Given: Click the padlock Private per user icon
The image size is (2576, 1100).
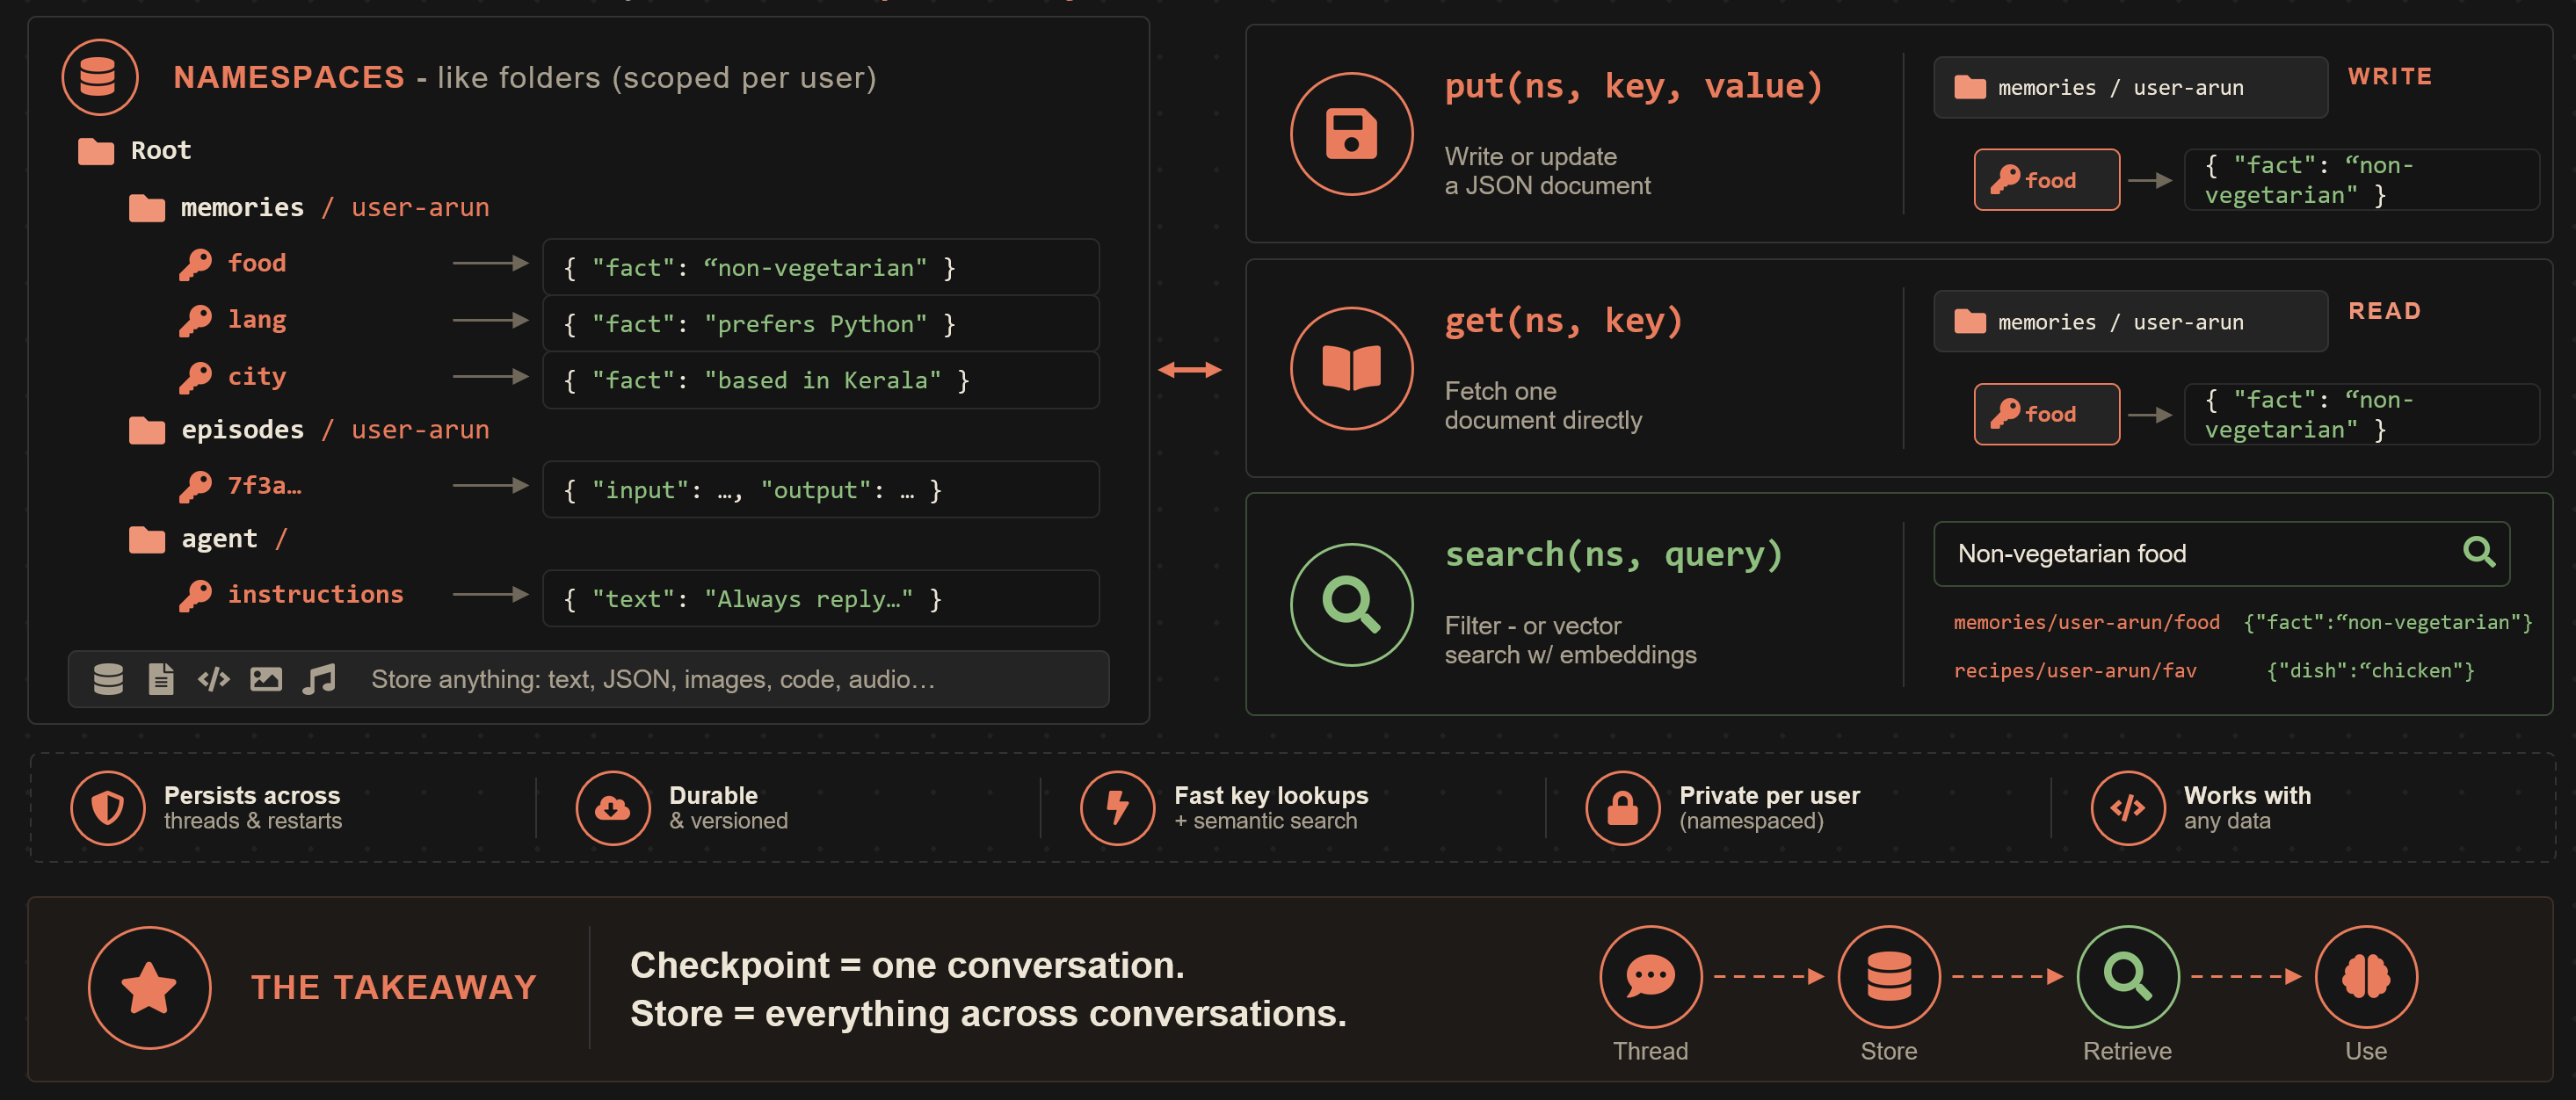Looking at the screenshot, I should [x=1623, y=808].
